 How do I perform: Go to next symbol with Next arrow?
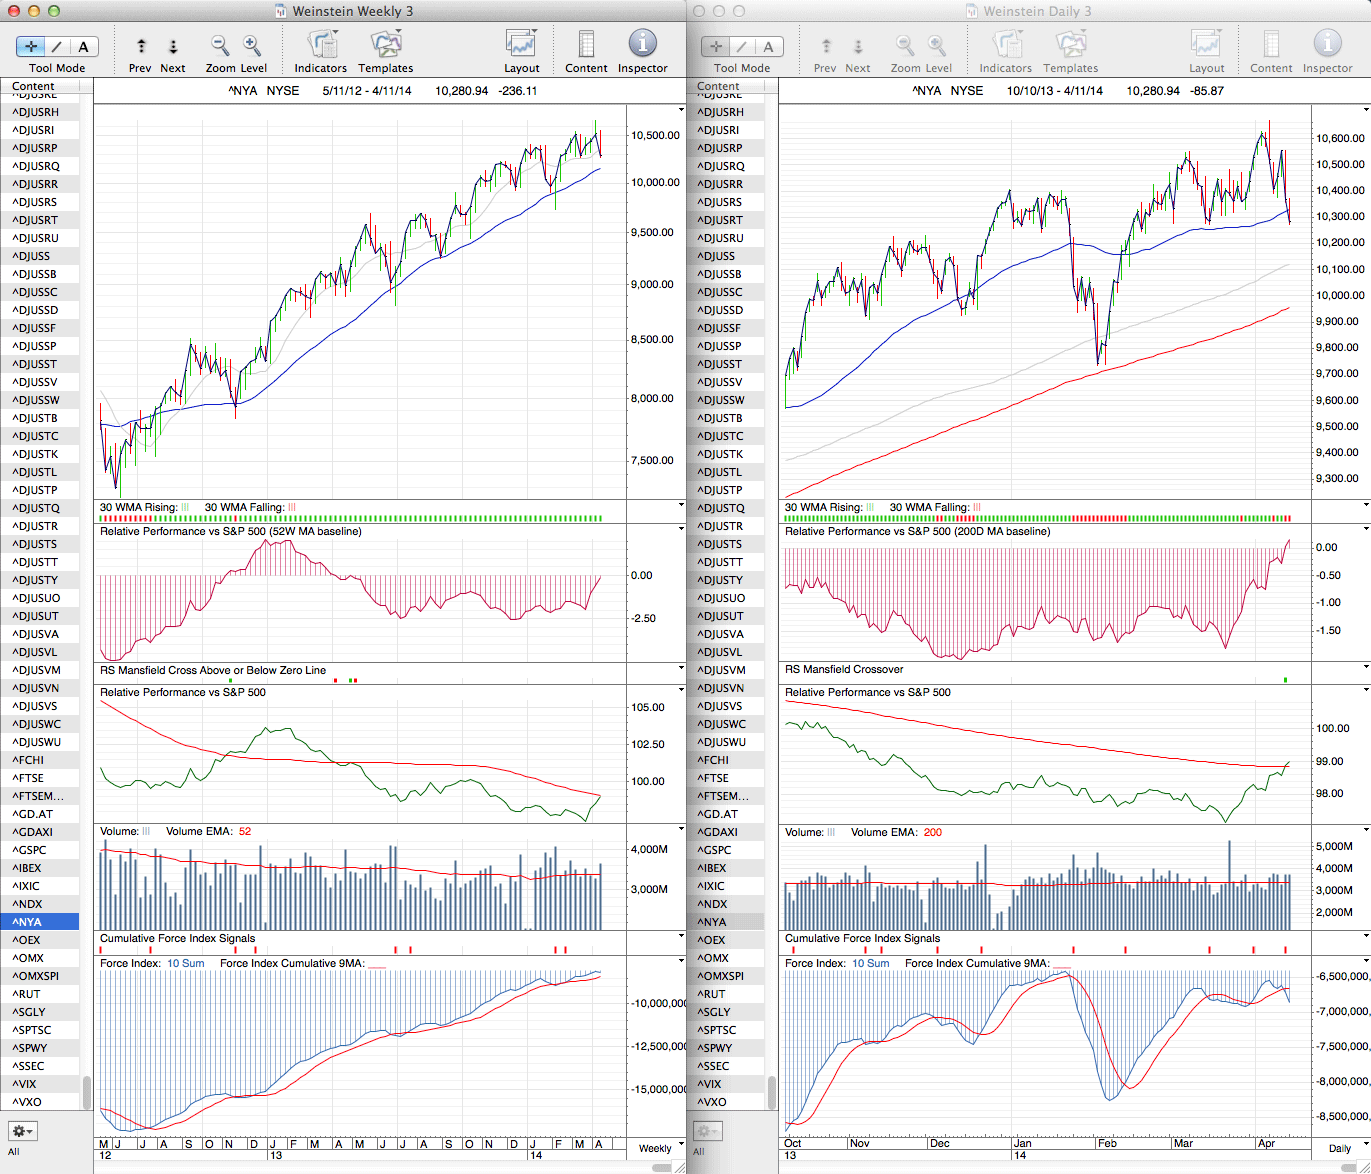coord(173,46)
